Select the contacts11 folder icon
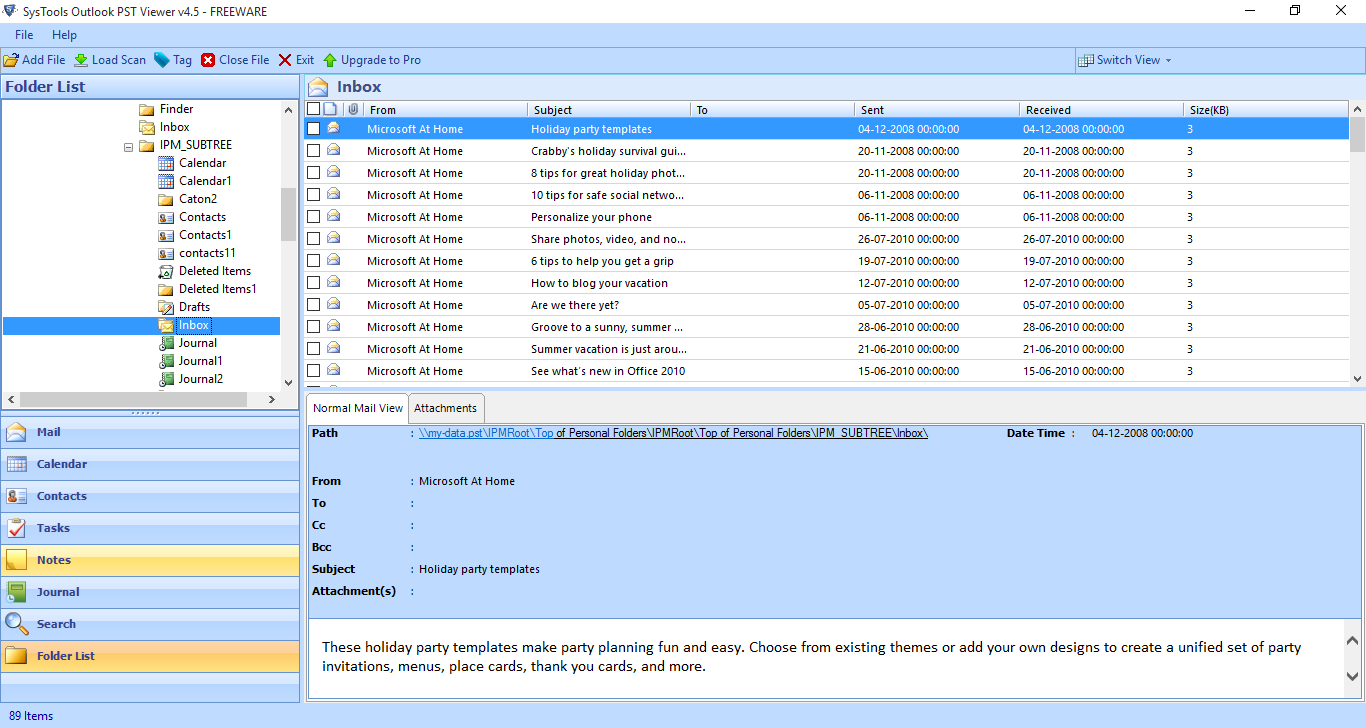Viewport: 1366px width, 728px height. point(166,253)
